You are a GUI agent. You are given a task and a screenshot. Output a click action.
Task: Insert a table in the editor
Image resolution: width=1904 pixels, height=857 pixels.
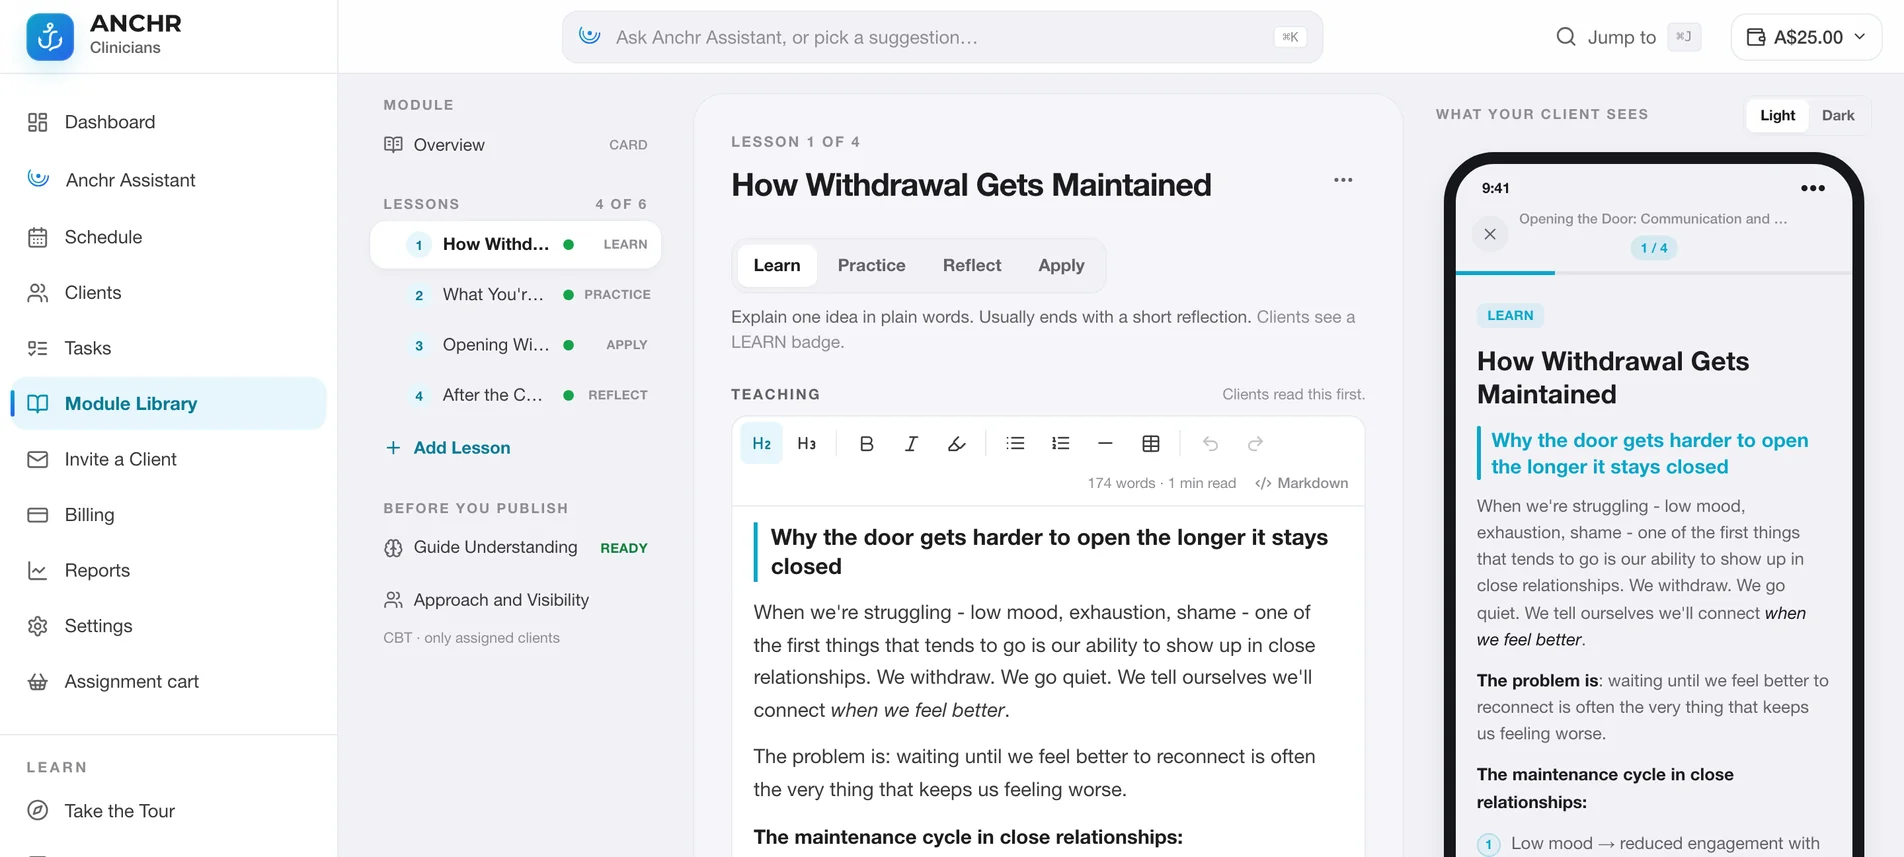pos(1151,444)
